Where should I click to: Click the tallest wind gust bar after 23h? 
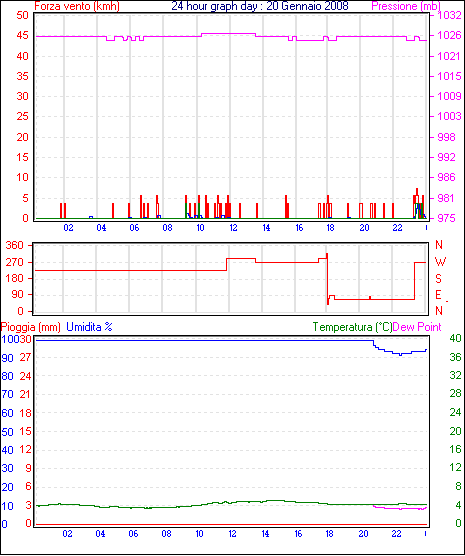(x=417, y=203)
